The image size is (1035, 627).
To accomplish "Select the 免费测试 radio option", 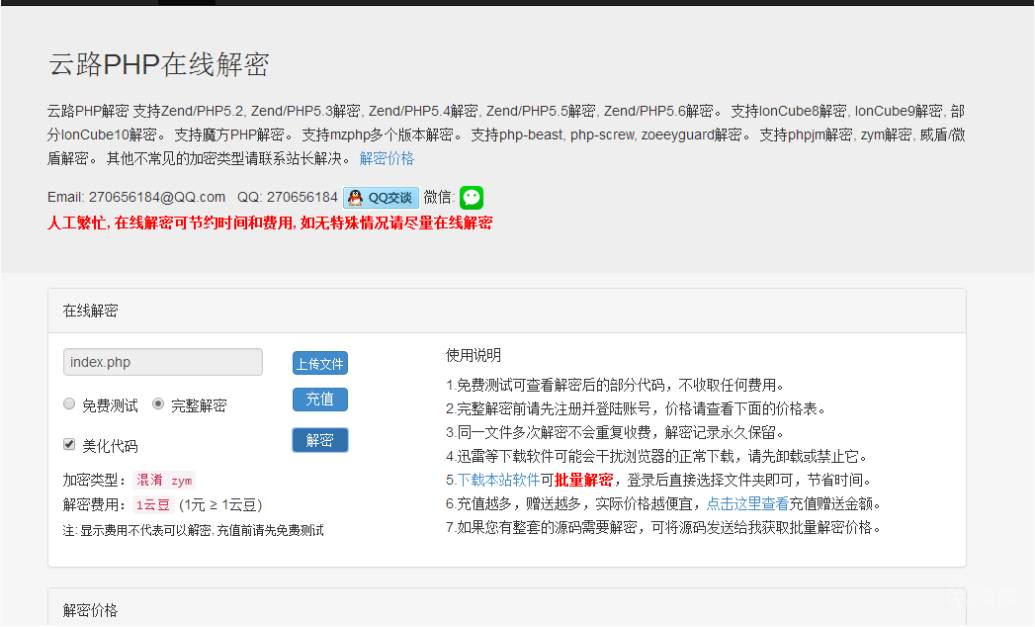I will point(69,404).
